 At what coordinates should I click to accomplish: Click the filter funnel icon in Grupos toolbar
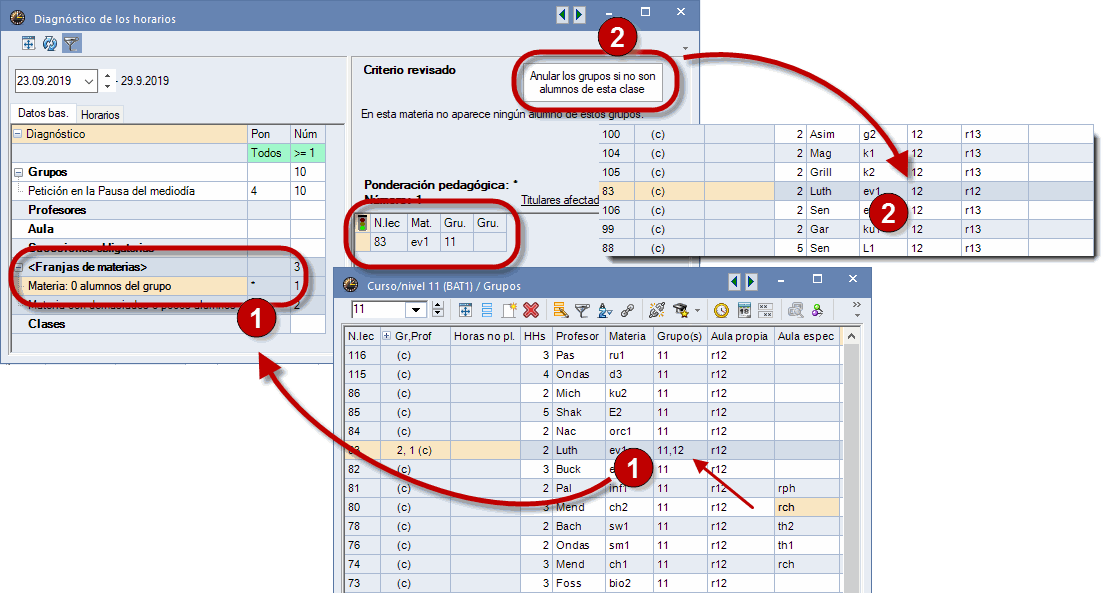click(582, 310)
